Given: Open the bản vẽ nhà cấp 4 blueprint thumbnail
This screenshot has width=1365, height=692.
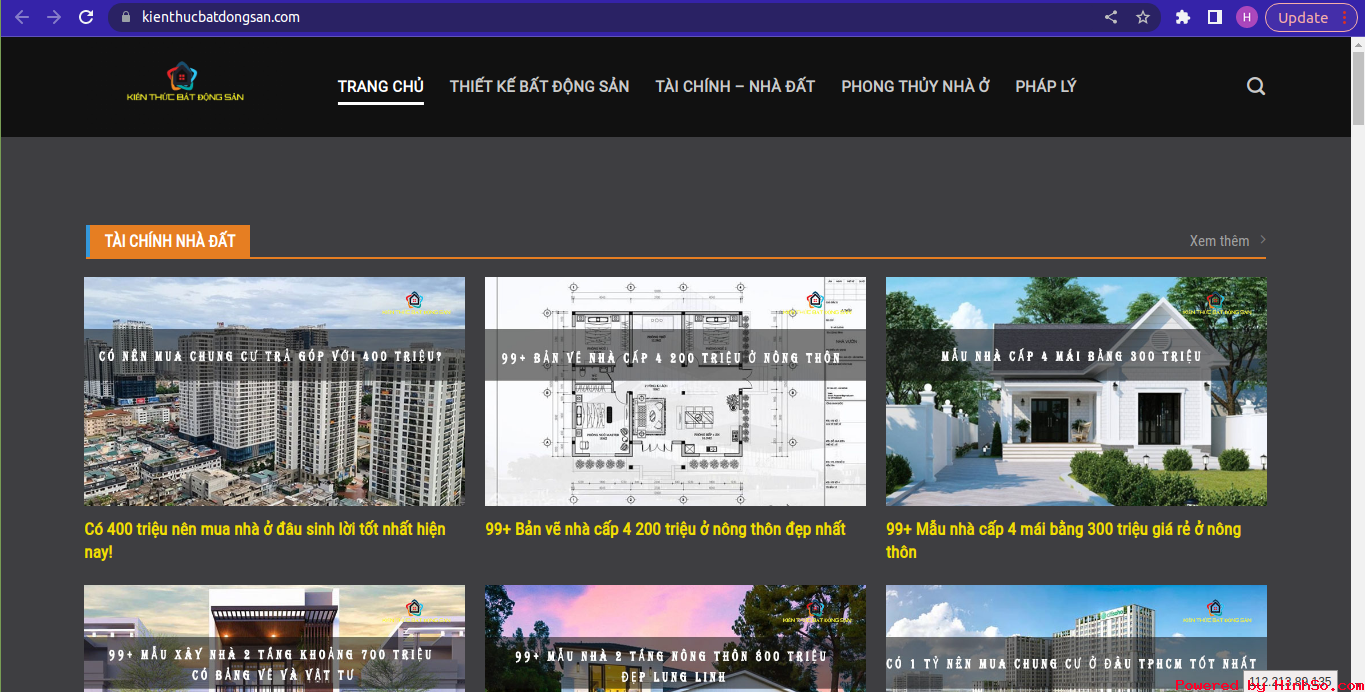Looking at the screenshot, I should (x=675, y=391).
